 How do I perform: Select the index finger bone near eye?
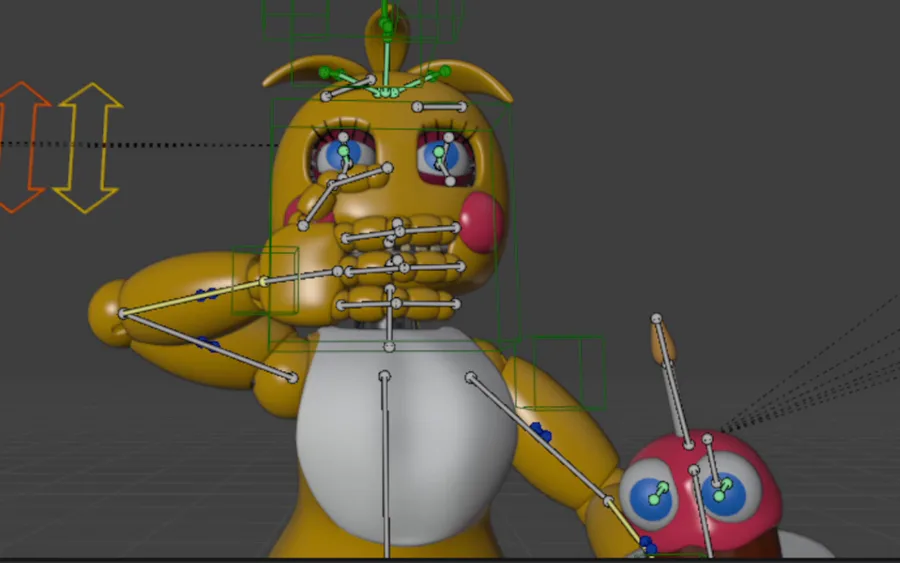359,176
